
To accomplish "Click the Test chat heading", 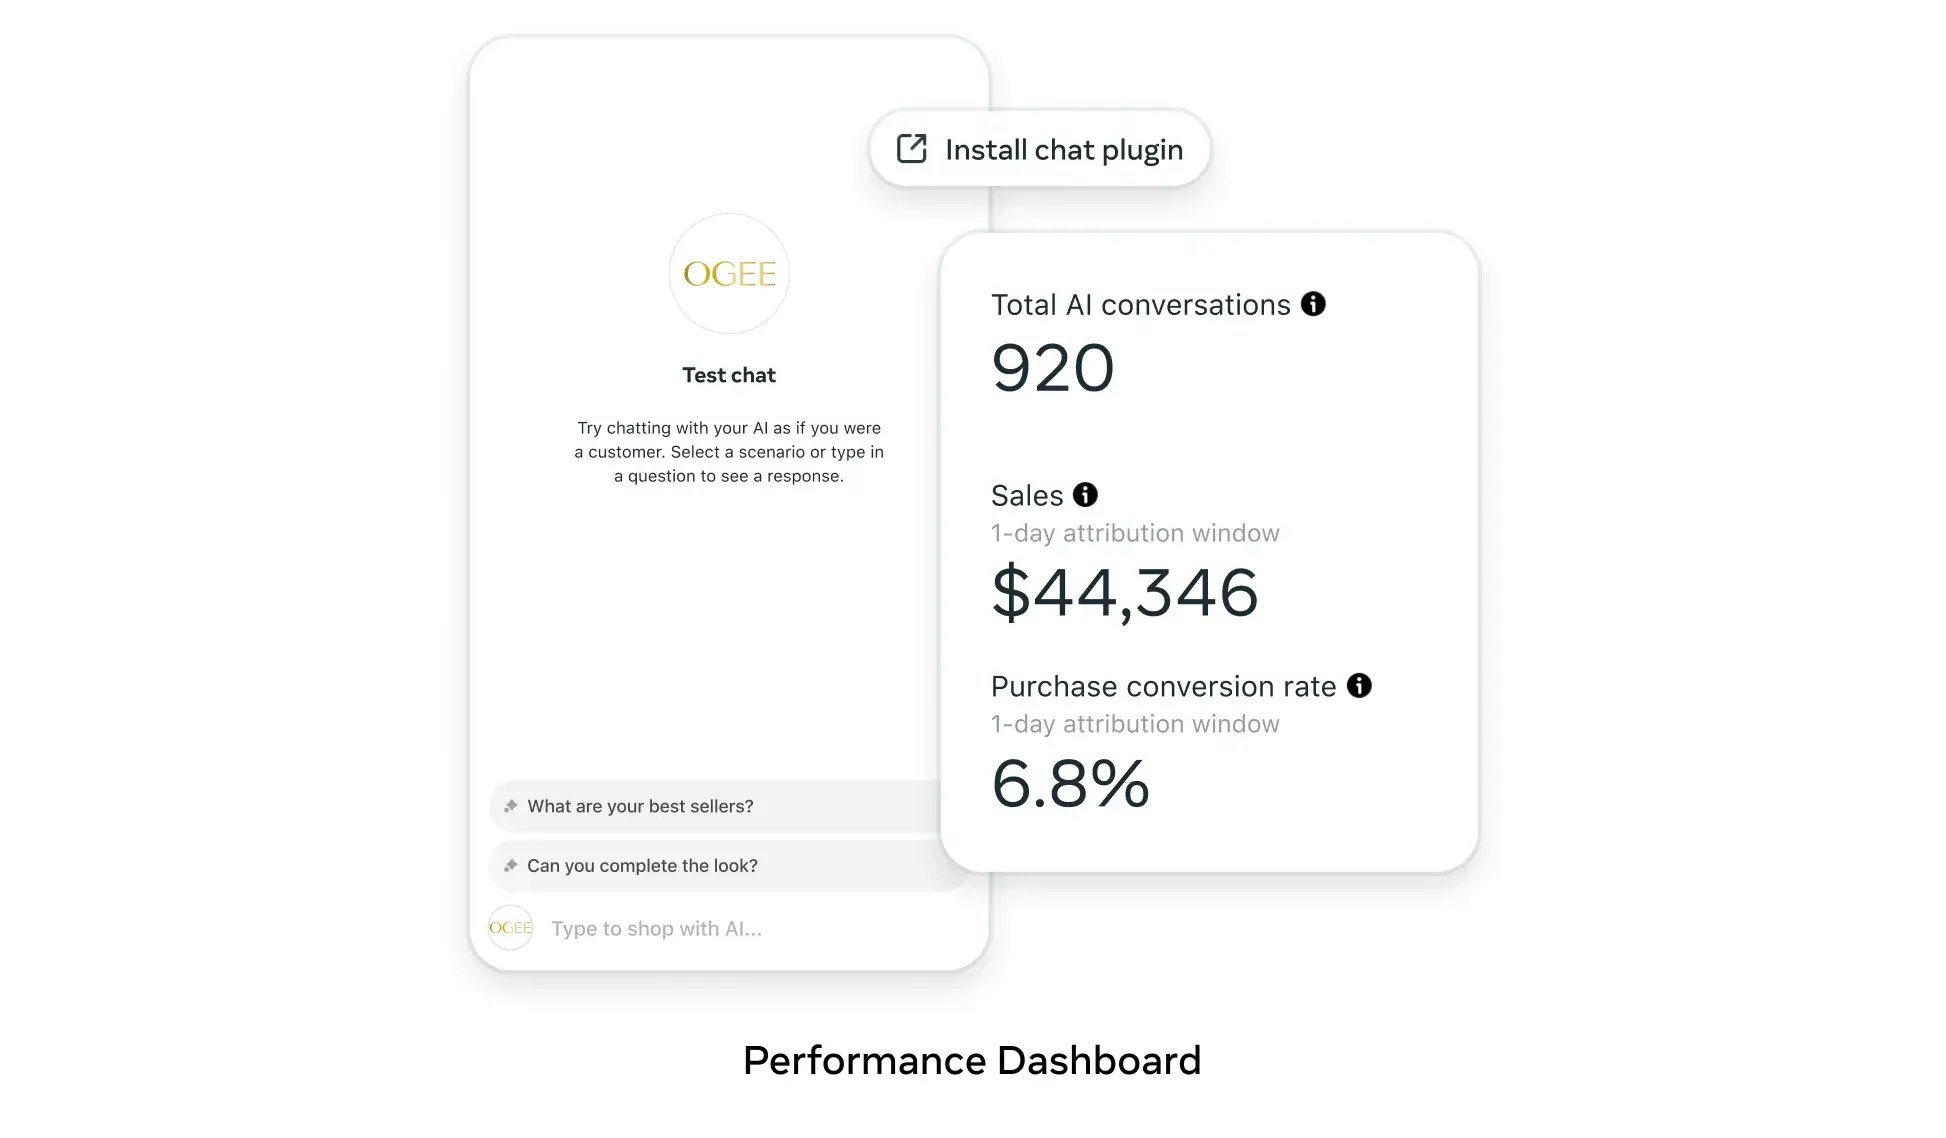I will tap(729, 375).
